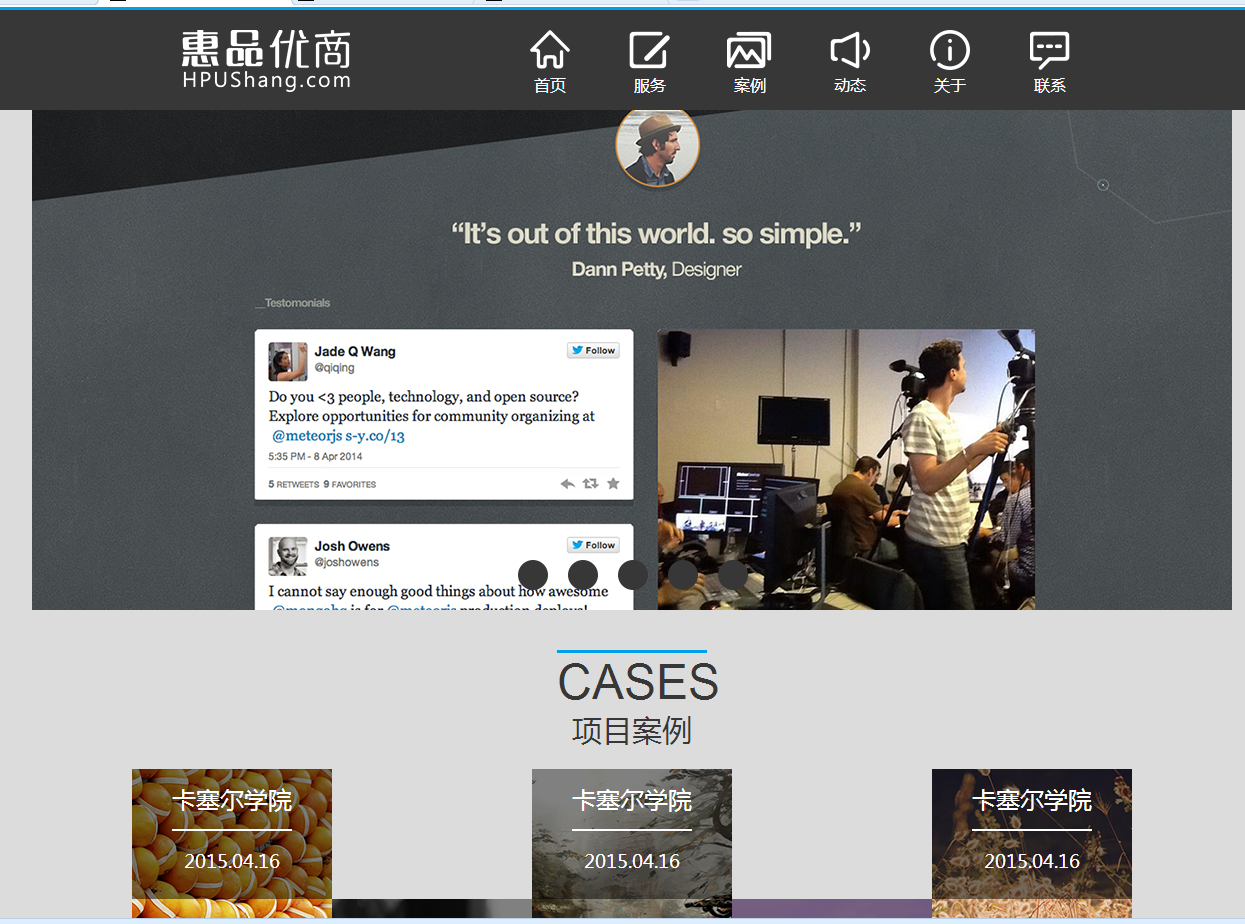
Task: Click retweet icon on Jade Q Wang's tweet
Action: tap(590, 484)
